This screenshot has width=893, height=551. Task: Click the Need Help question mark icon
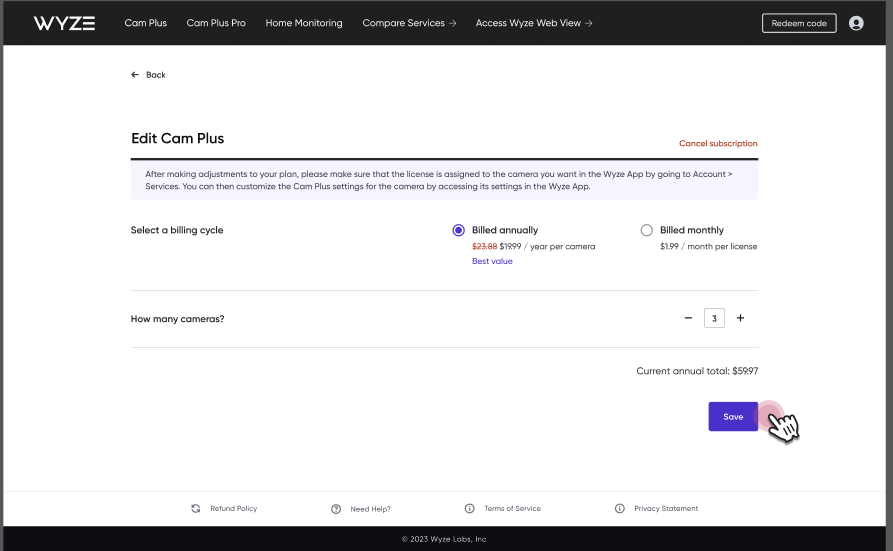coord(336,509)
